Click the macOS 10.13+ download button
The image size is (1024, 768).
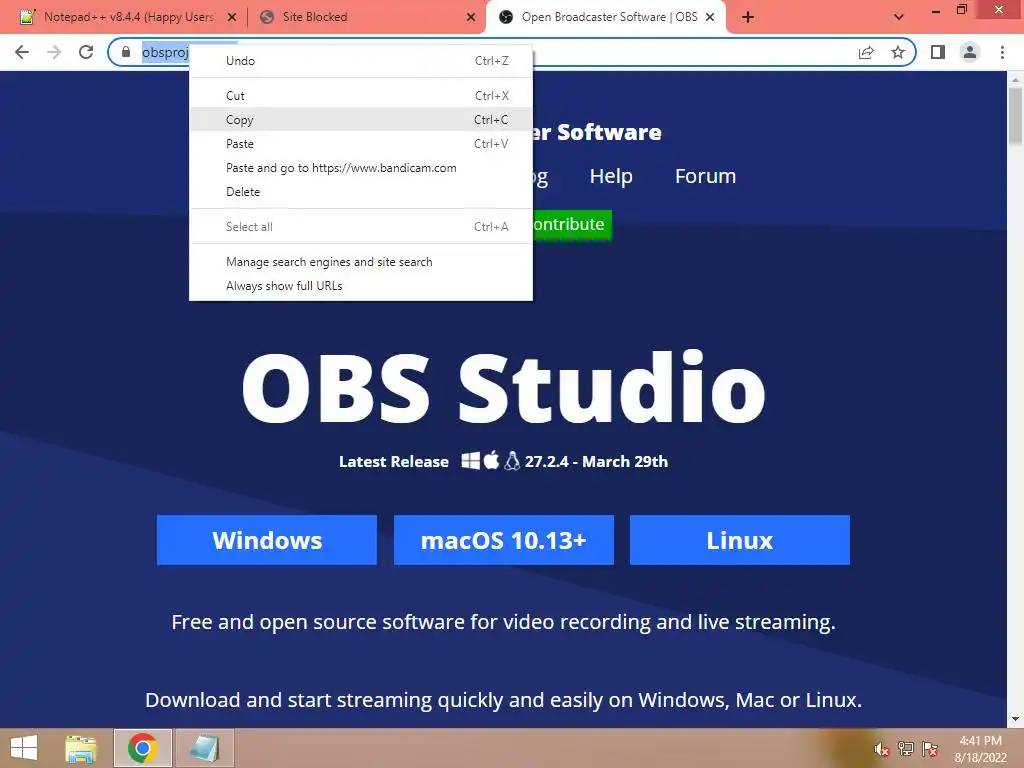pyautogui.click(x=504, y=540)
